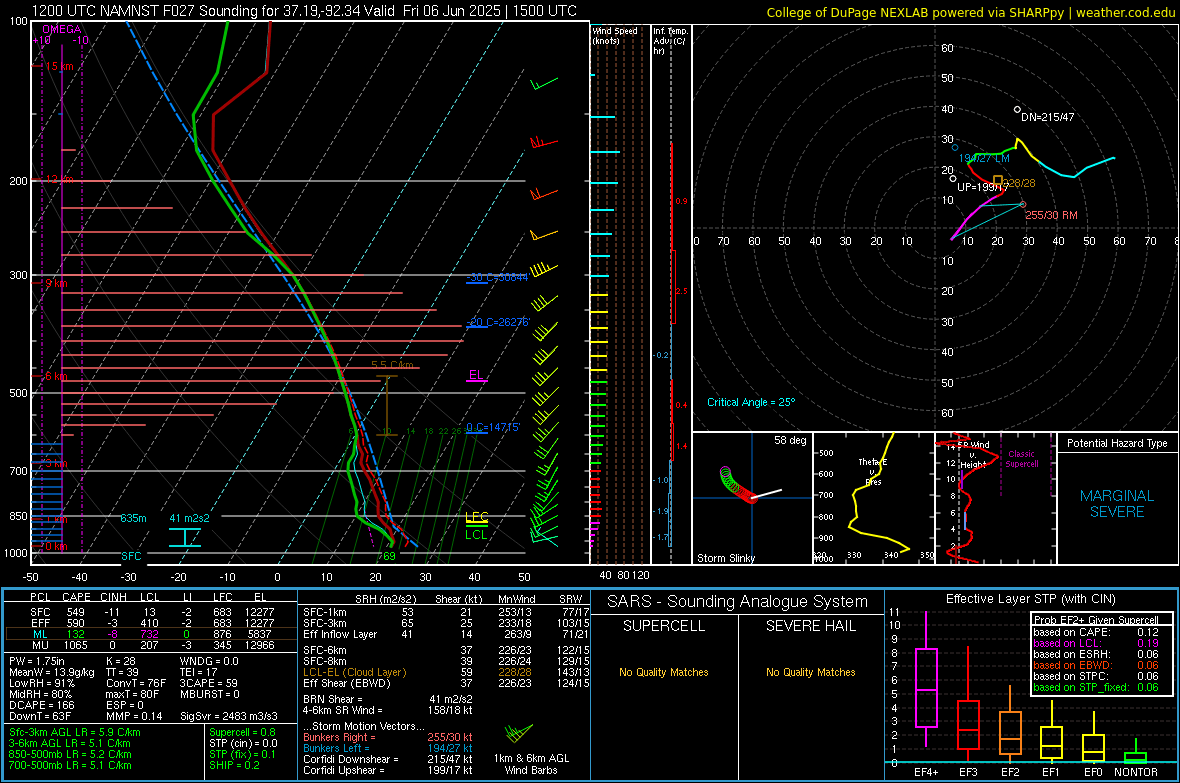Click the '0 C=14715'' freezing level label

(493, 427)
